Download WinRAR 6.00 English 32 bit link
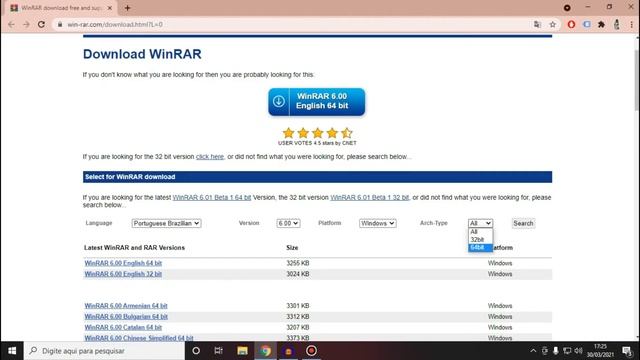The height and width of the screenshot is (360, 640). coord(123,274)
